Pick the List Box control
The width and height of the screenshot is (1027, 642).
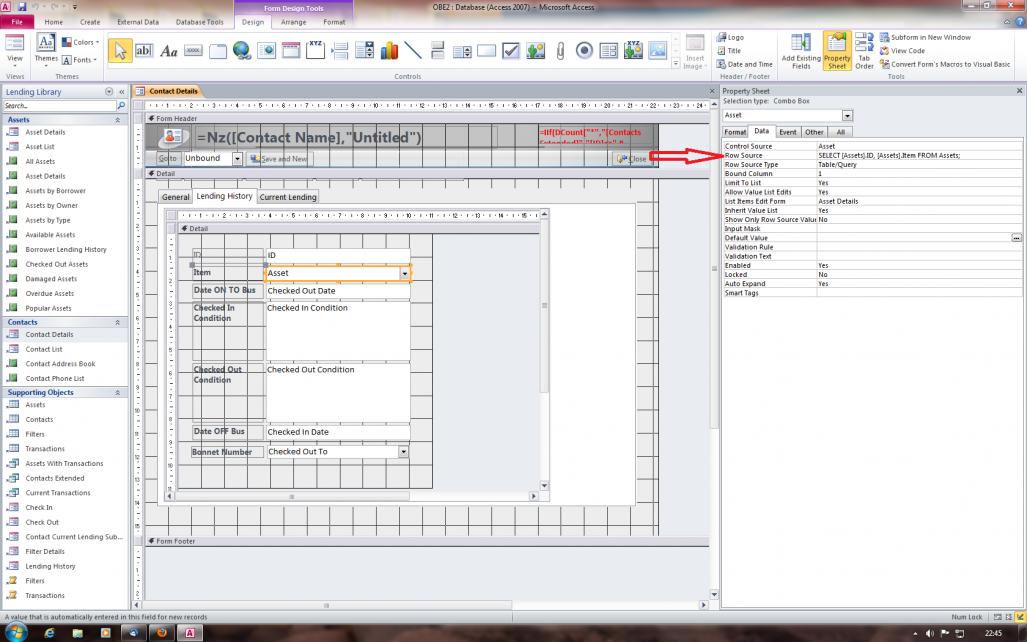tap(462, 50)
